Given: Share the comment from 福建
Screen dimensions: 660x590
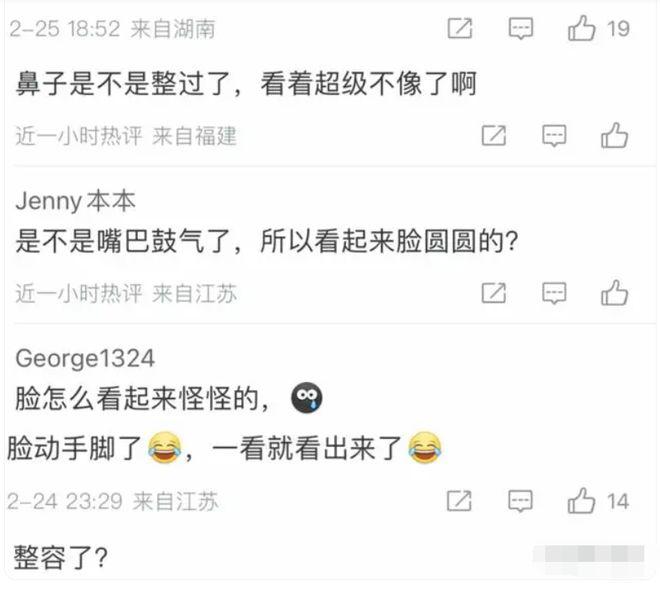Looking at the screenshot, I should point(494,136).
